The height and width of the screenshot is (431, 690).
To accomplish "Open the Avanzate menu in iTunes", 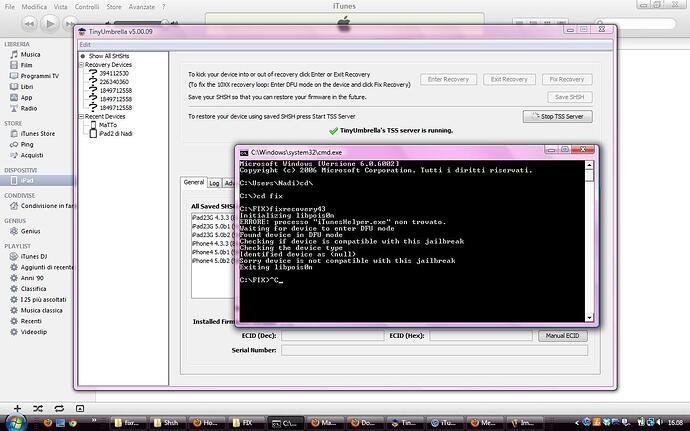I will (x=144, y=6).
